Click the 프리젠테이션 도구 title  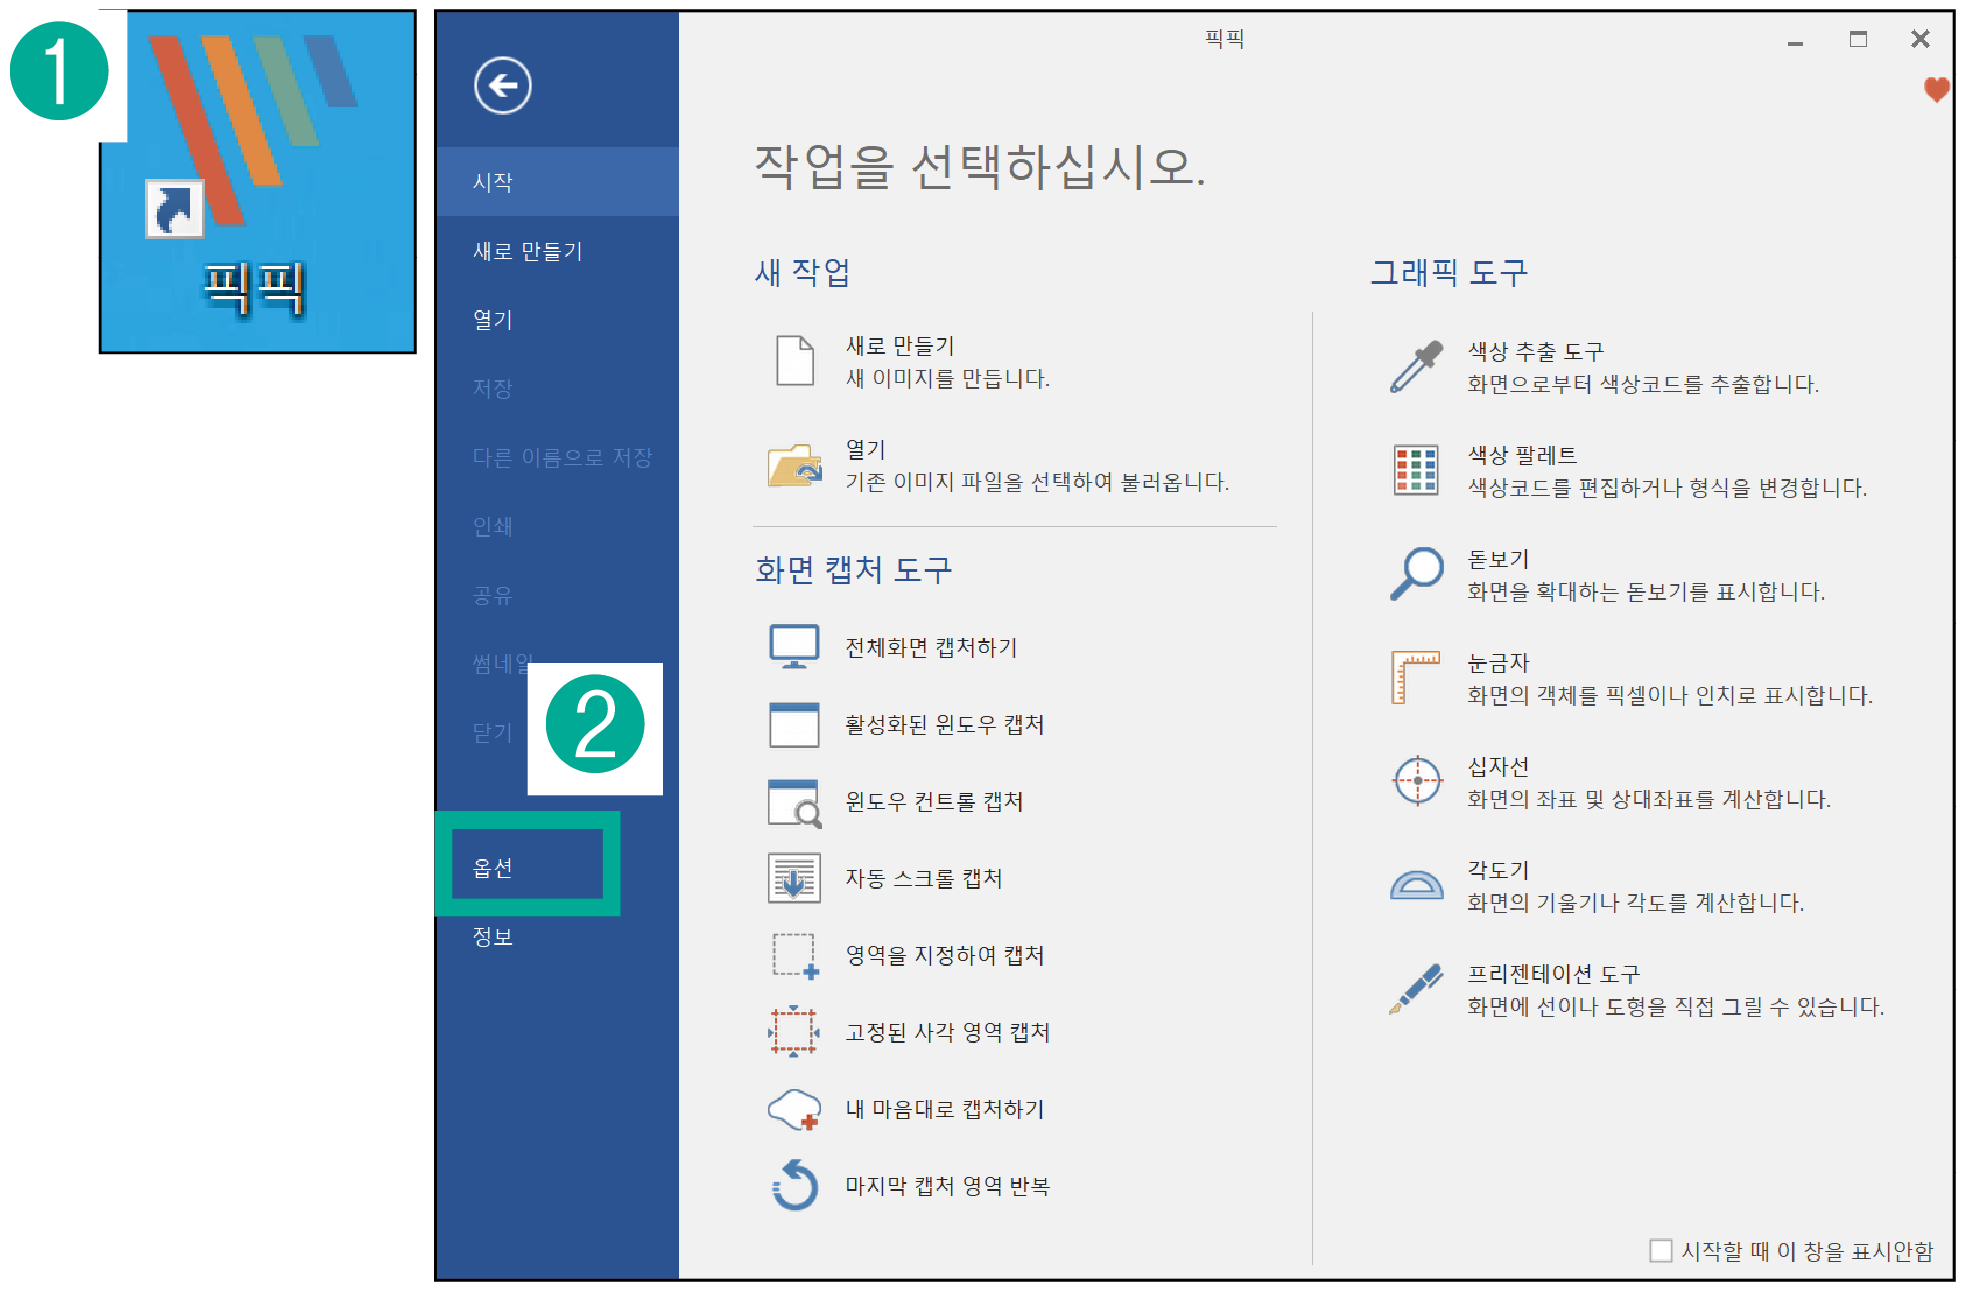tap(1553, 974)
